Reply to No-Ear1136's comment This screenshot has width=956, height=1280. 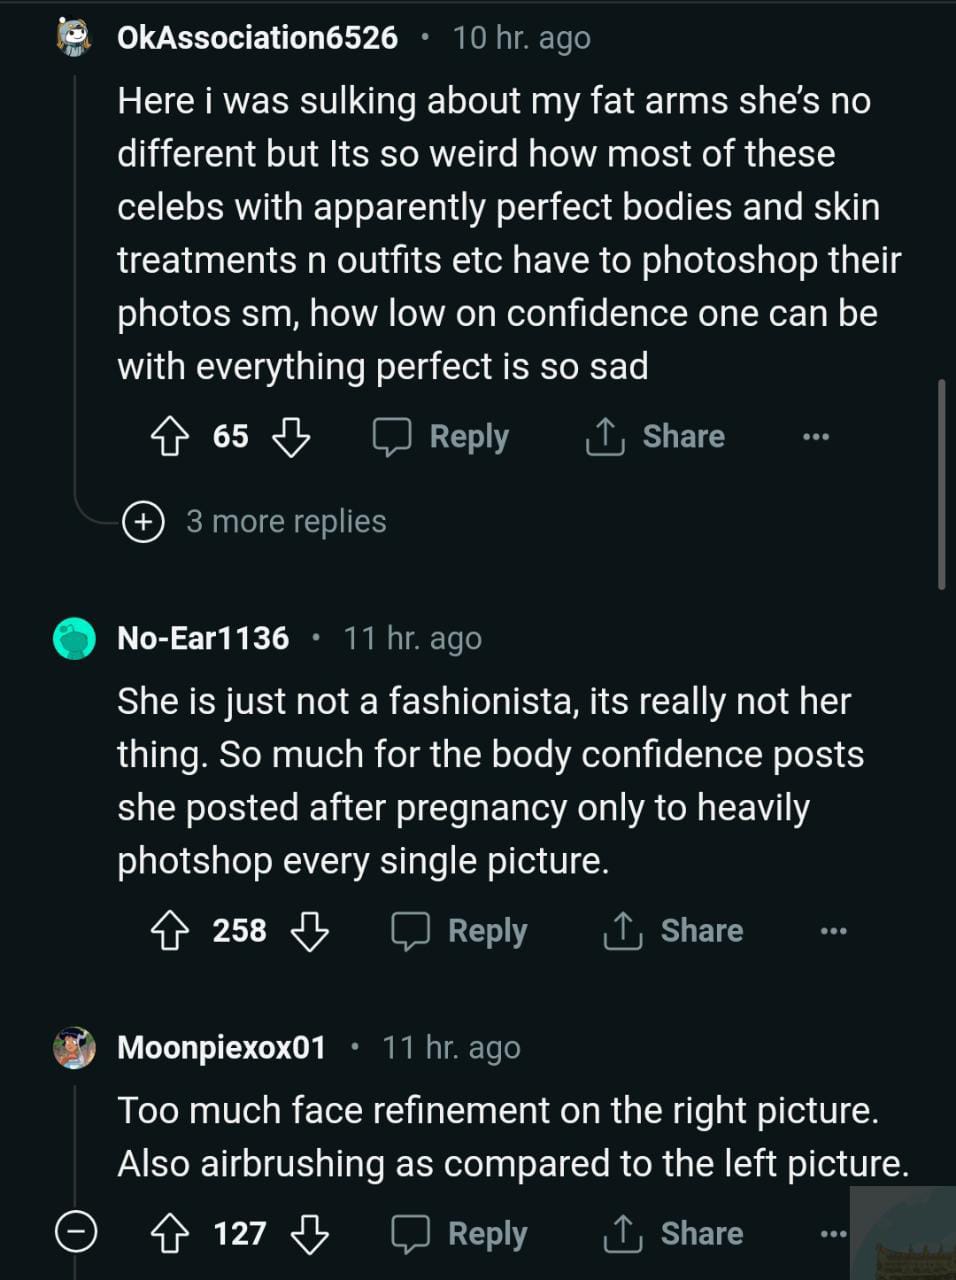click(459, 931)
